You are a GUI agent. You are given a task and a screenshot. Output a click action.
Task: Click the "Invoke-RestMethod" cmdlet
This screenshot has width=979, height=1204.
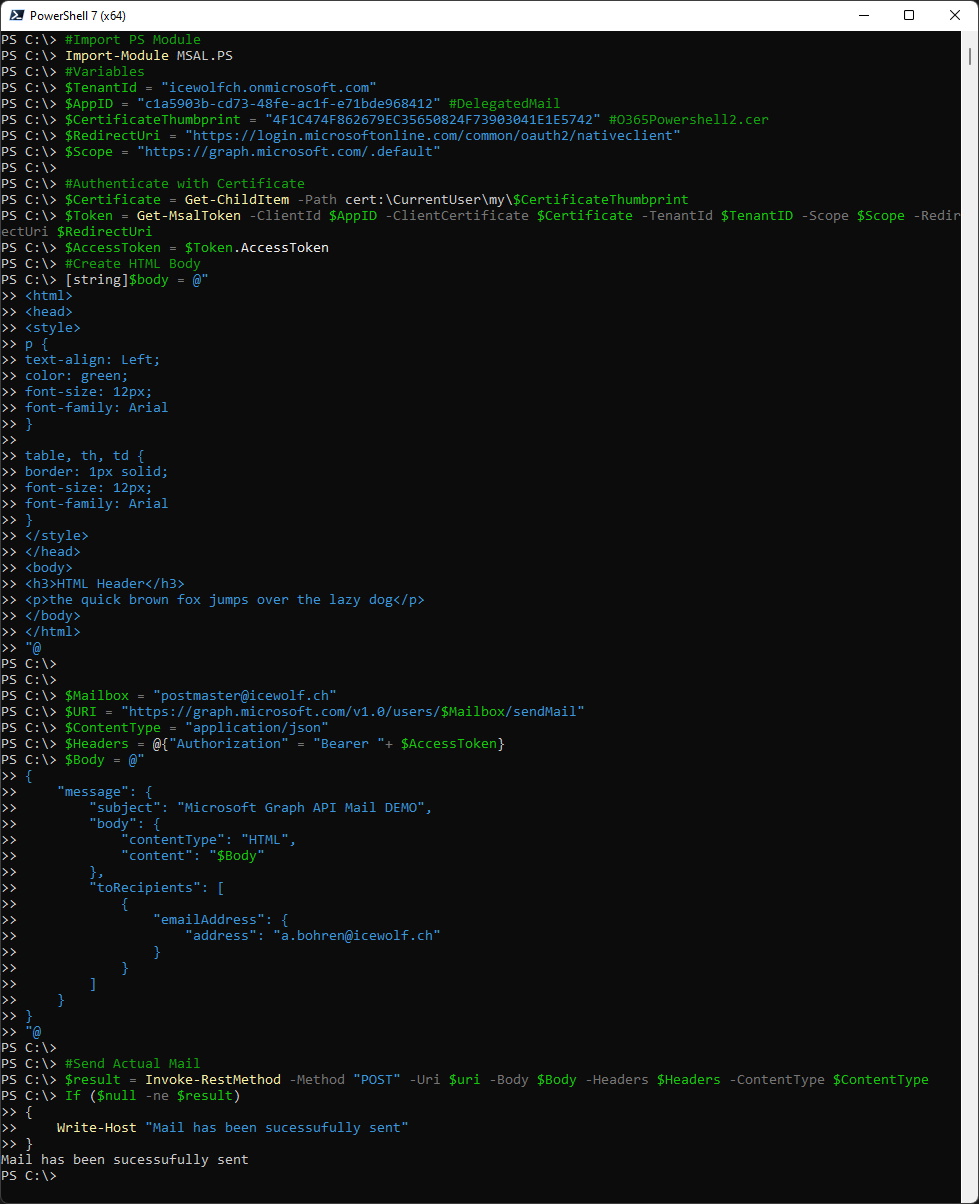(213, 1080)
